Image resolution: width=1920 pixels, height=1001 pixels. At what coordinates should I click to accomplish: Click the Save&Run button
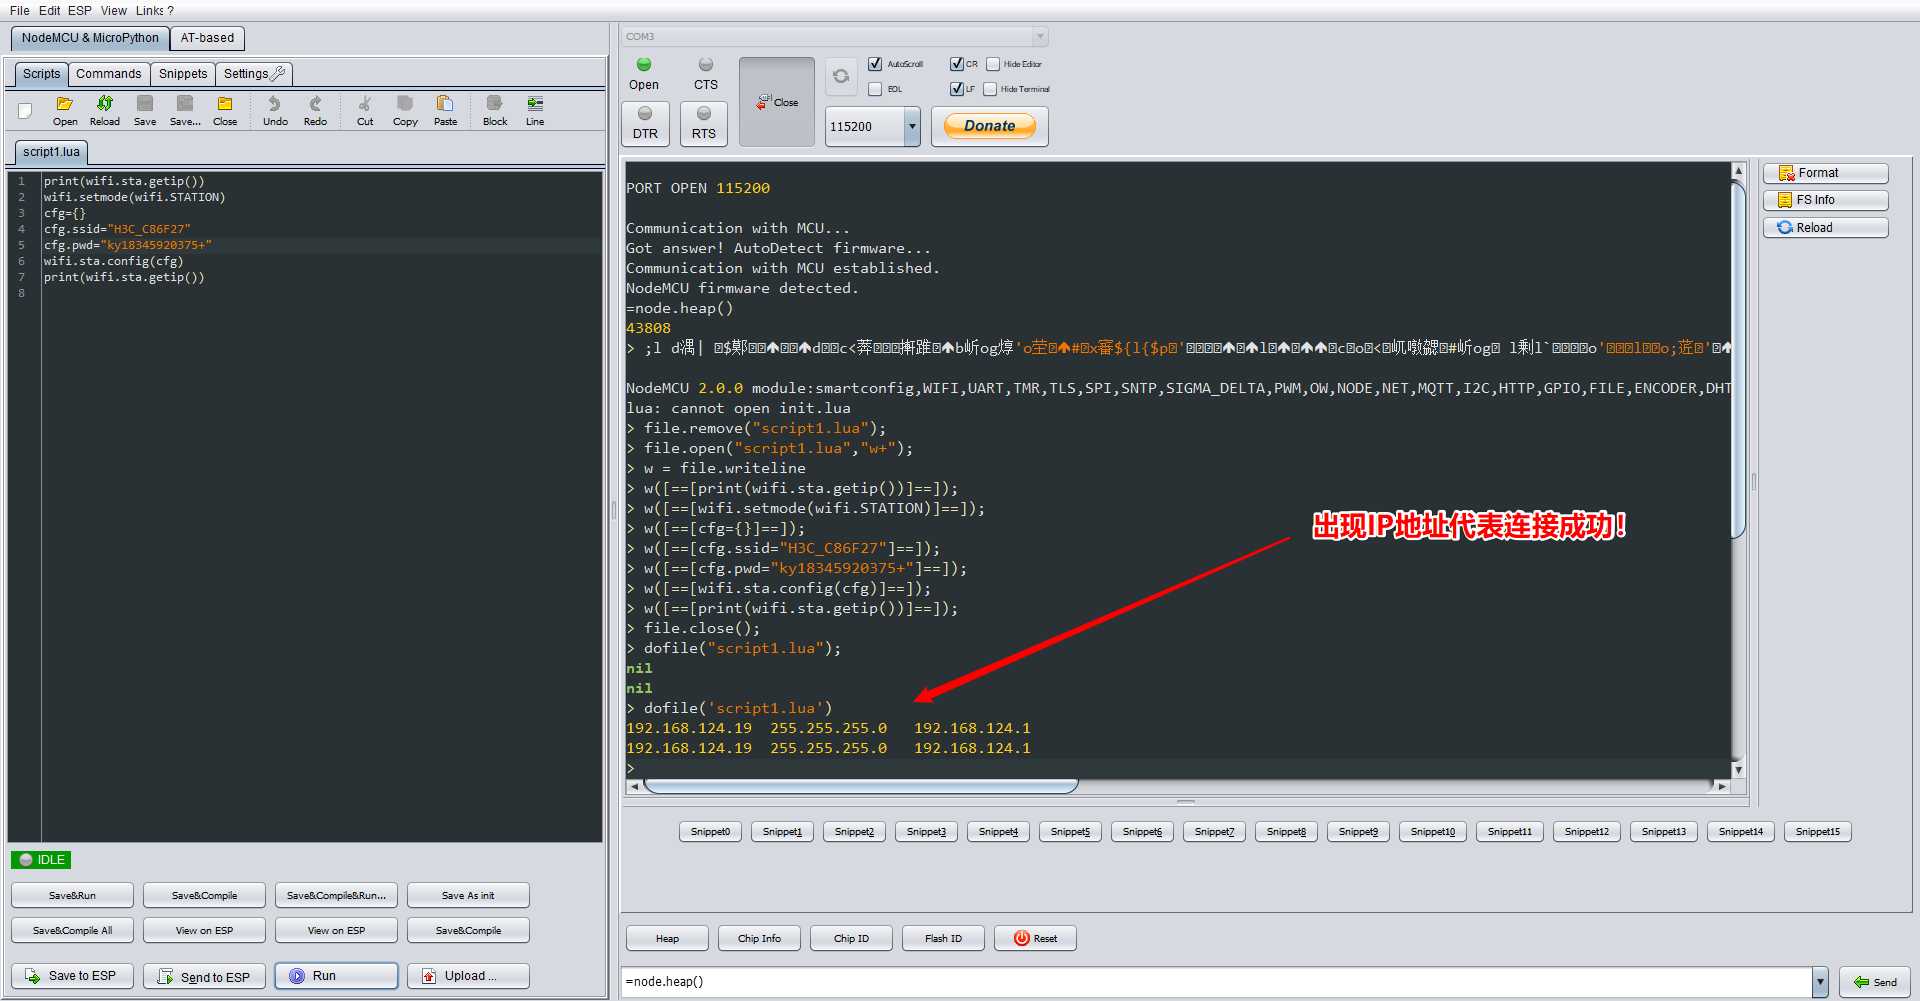pyautogui.click(x=72, y=896)
